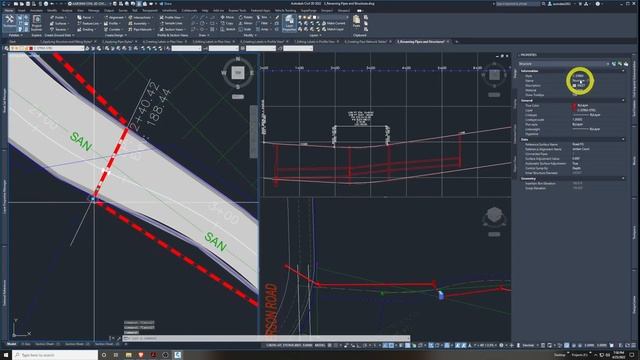640x360 pixels.
Task: Select the Stretch tool in Modify panel
Action: coord(228,29)
